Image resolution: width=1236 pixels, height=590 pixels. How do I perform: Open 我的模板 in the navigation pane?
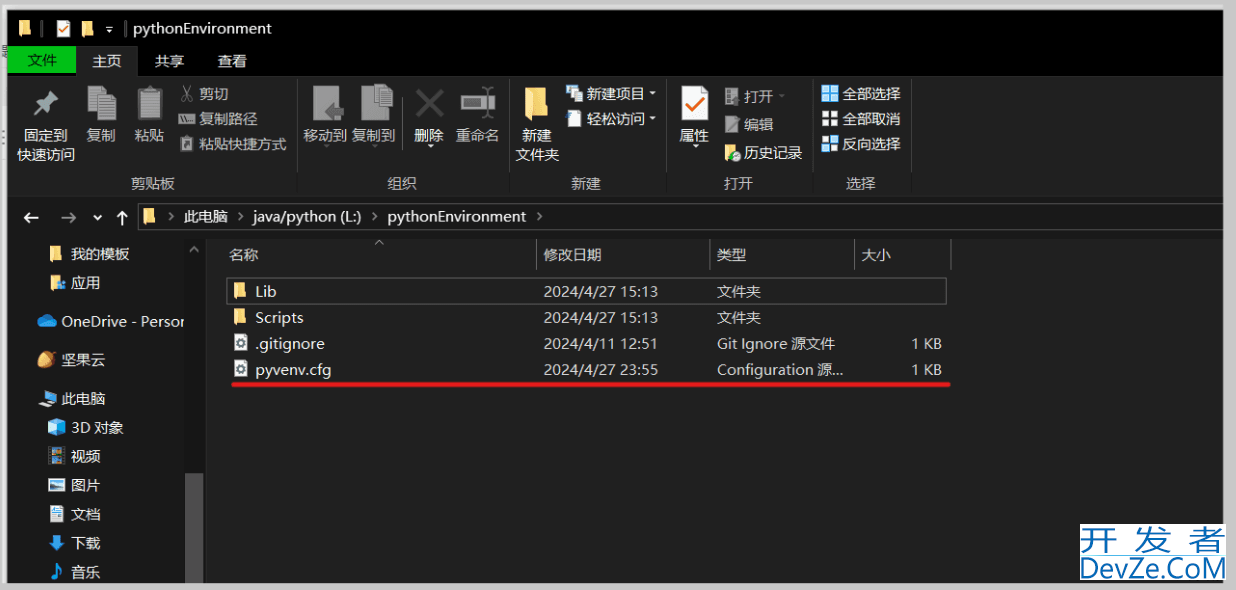coord(100,254)
